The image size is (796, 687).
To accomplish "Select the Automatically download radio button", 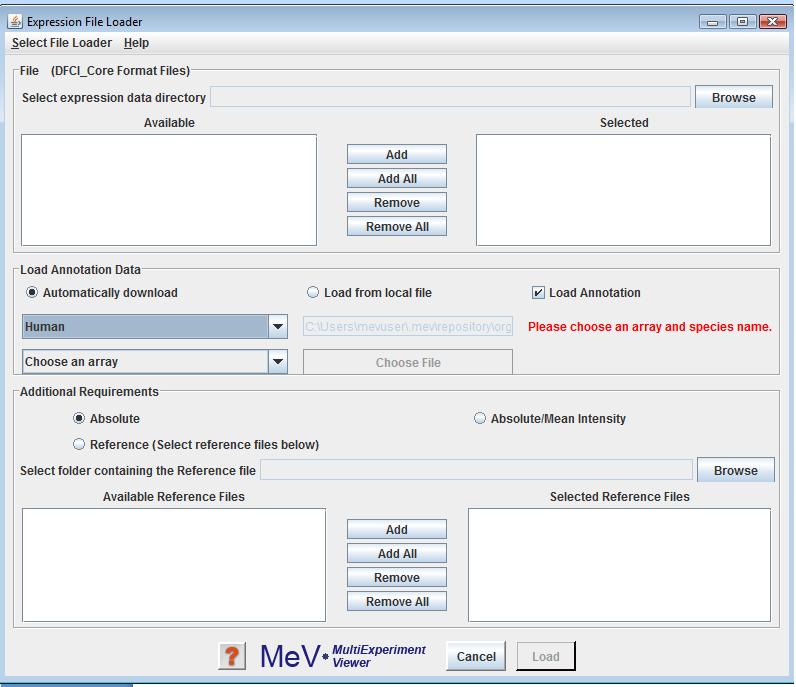I will [x=33, y=293].
